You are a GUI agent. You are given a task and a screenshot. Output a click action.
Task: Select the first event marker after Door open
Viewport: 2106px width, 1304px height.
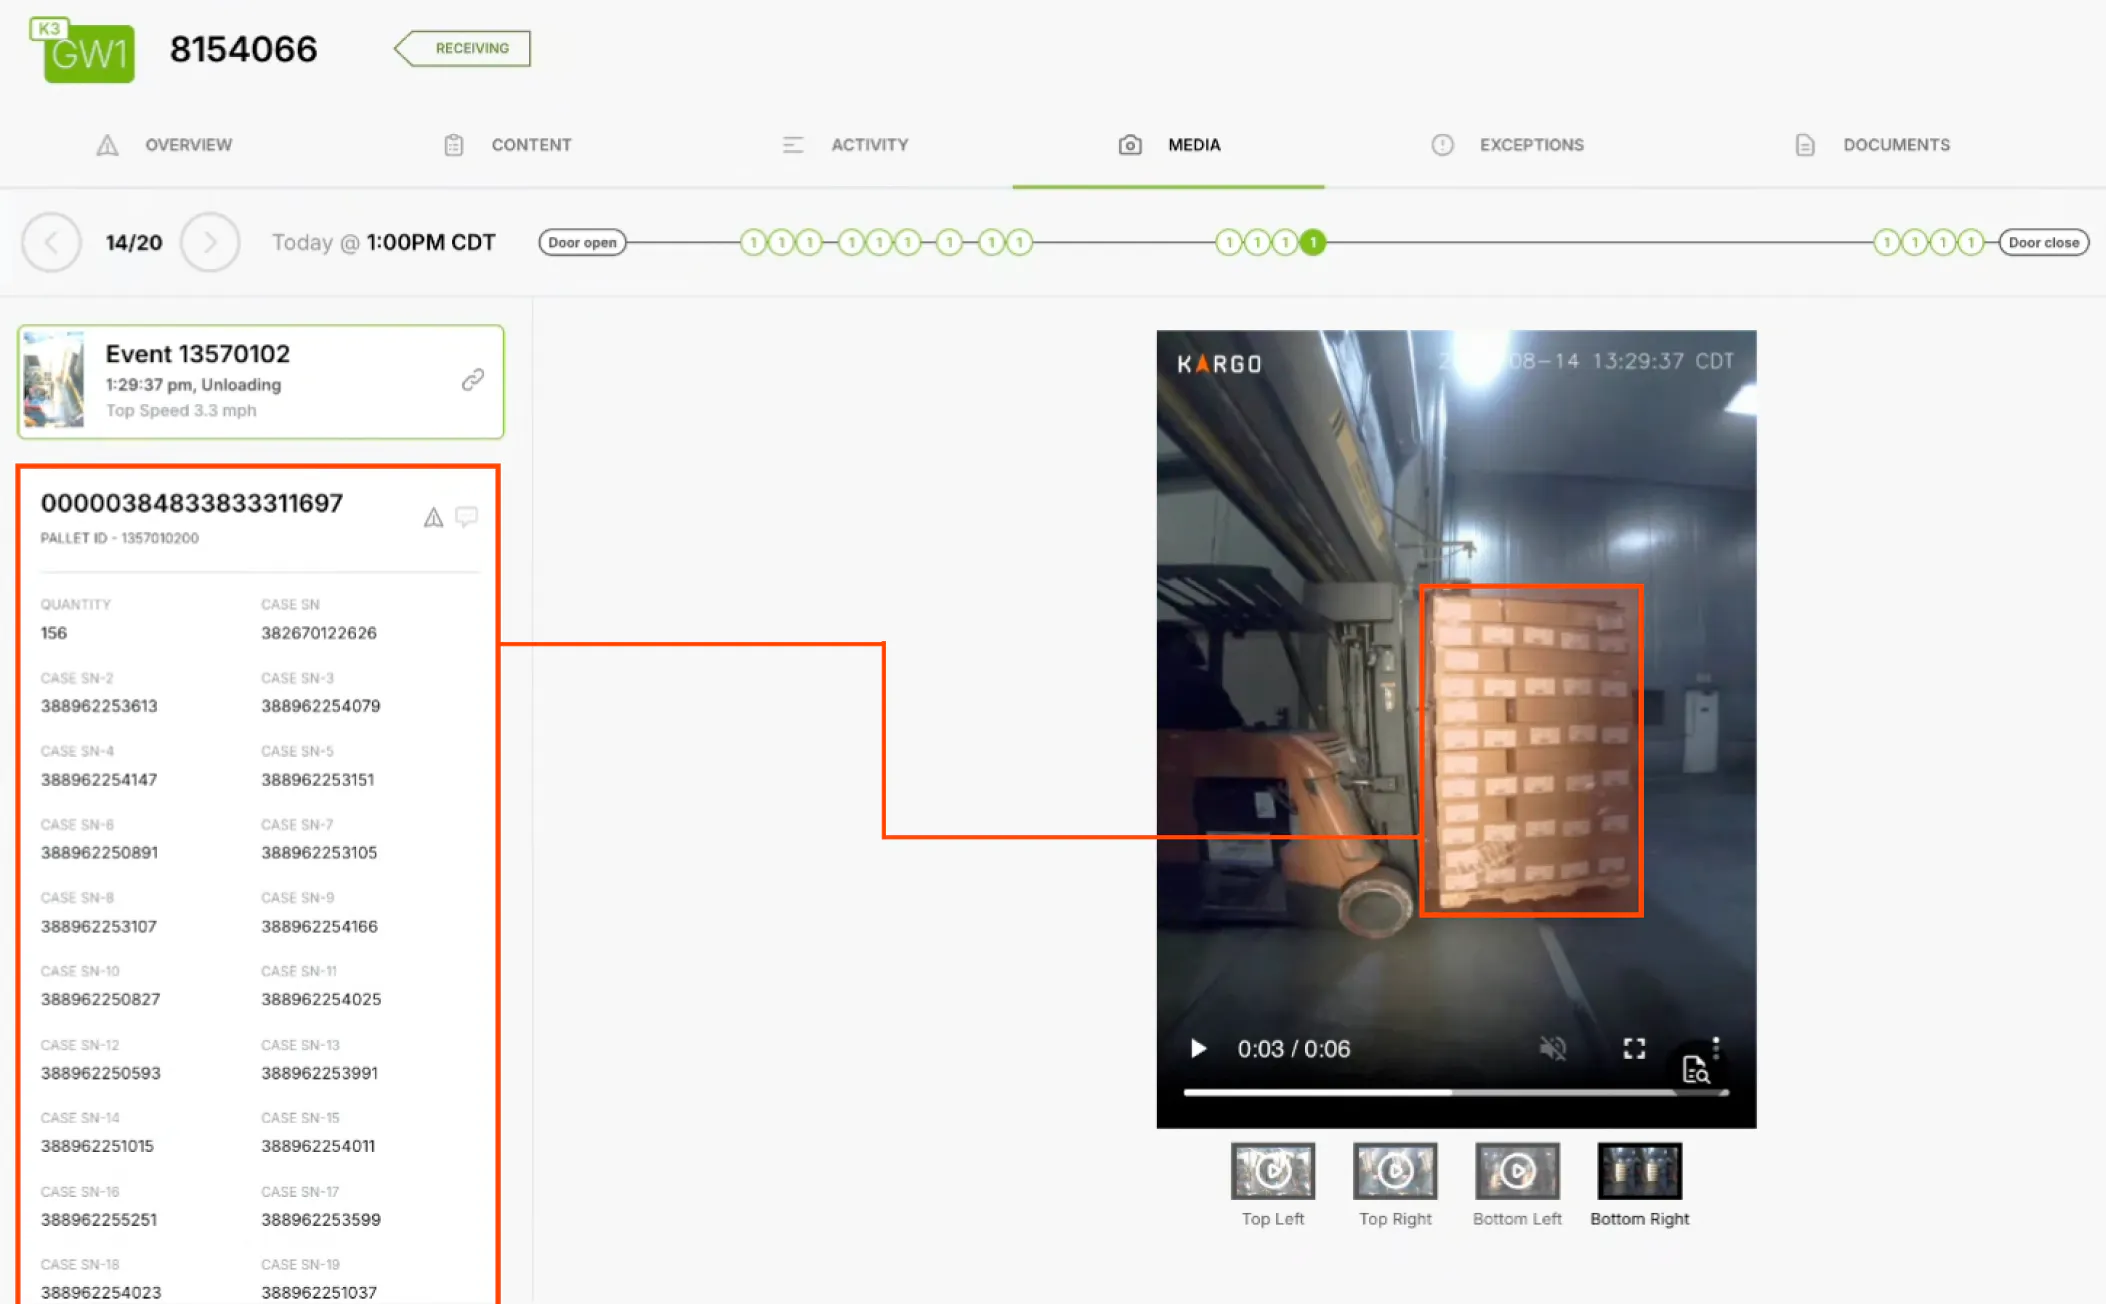pos(753,242)
